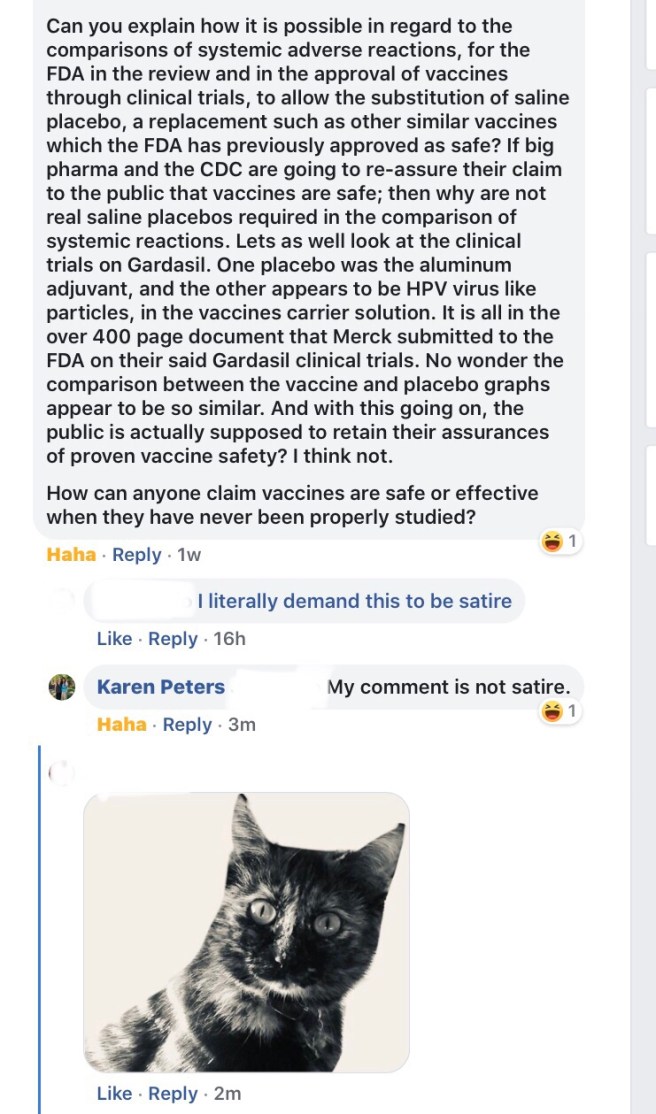Viewport: 656px width, 1114px height.
Task: Reply to the satire demand comment
Action: (173, 638)
